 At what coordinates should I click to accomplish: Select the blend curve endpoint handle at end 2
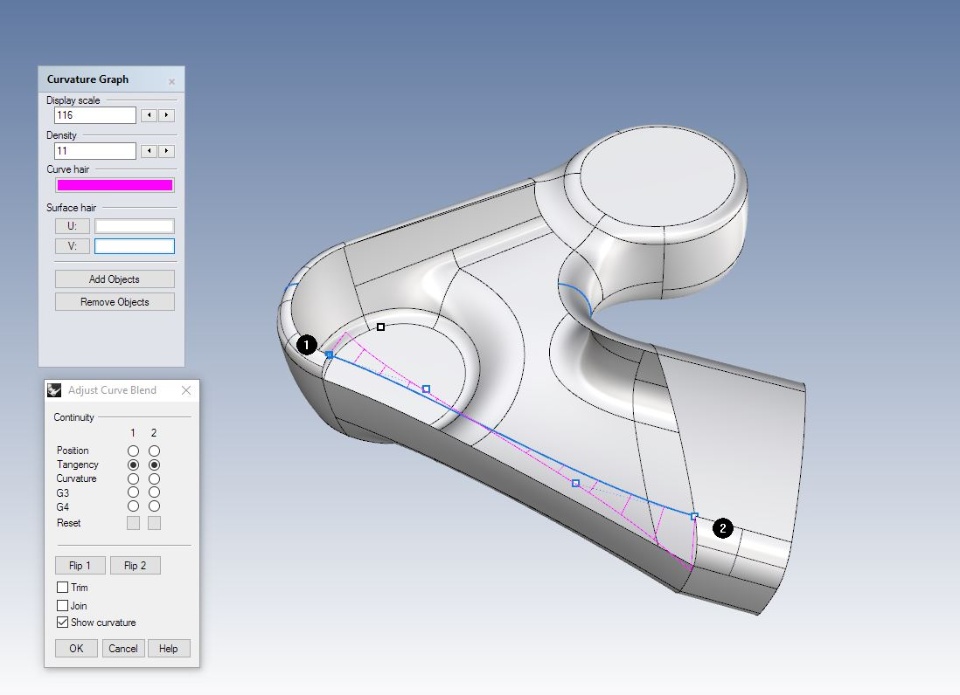click(x=694, y=516)
